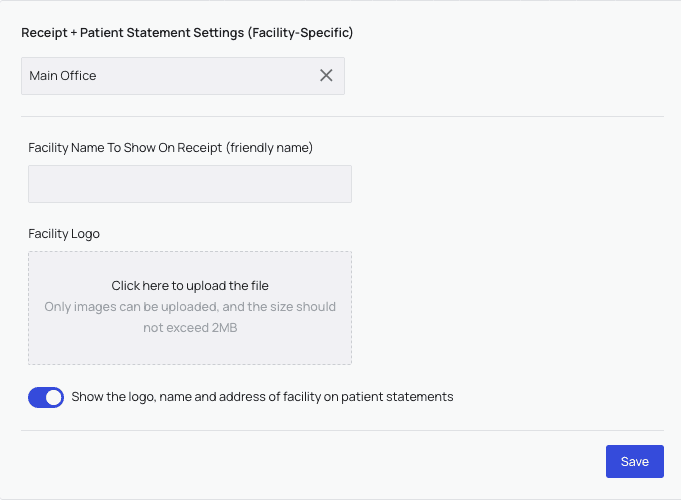Image resolution: width=681 pixels, height=500 pixels.
Task: Click the 'Only images can be uploaded' hint line
Action: (x=190, y=307)
